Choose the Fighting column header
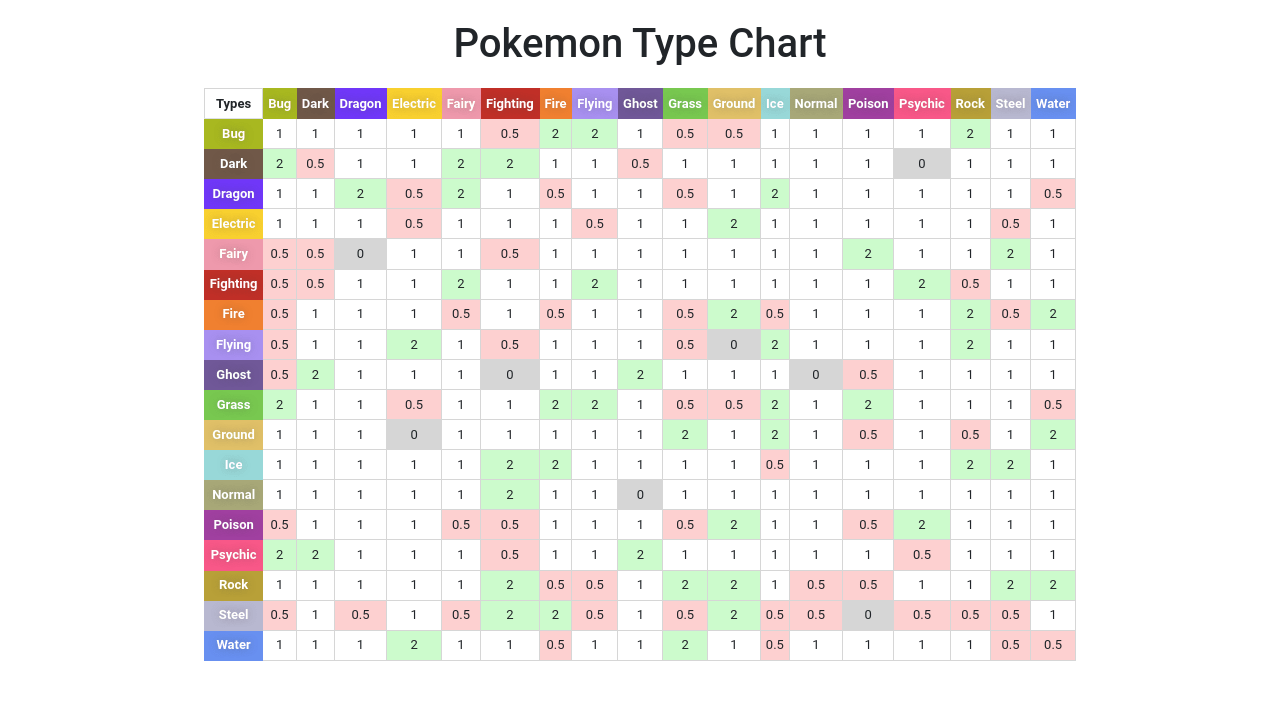The height and width of the screenshot is (720, 1280). (x=510, y=104)
